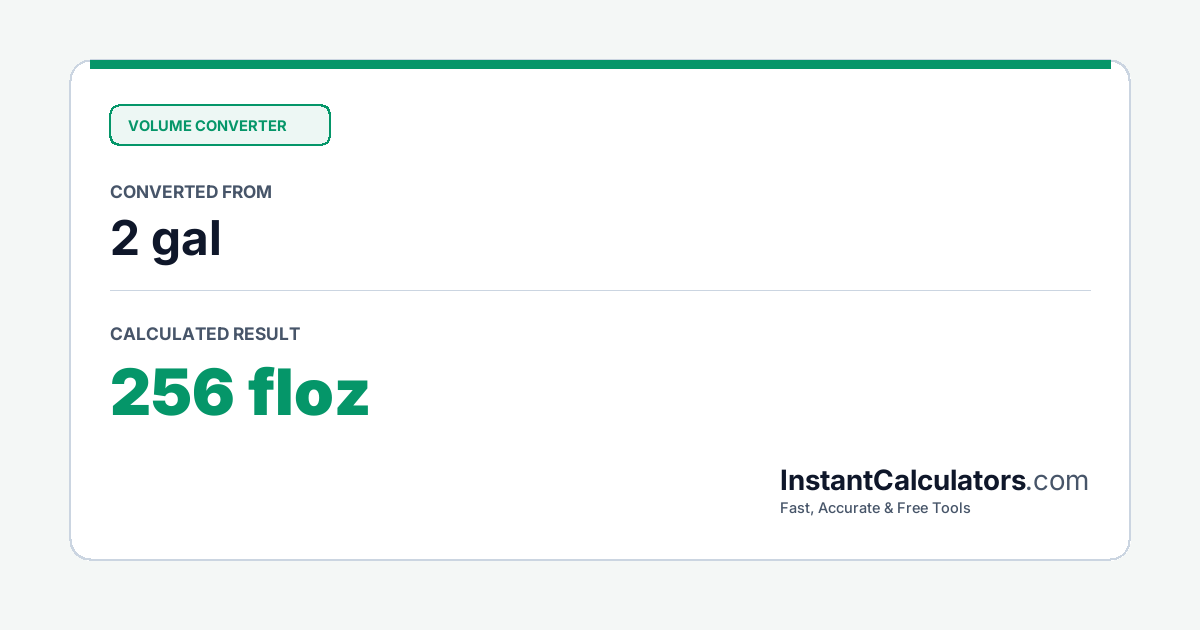The image size is (1200, 630).
Task: Click the word From in the upper label
Action: pyautogui.click(x=248, y=192)
